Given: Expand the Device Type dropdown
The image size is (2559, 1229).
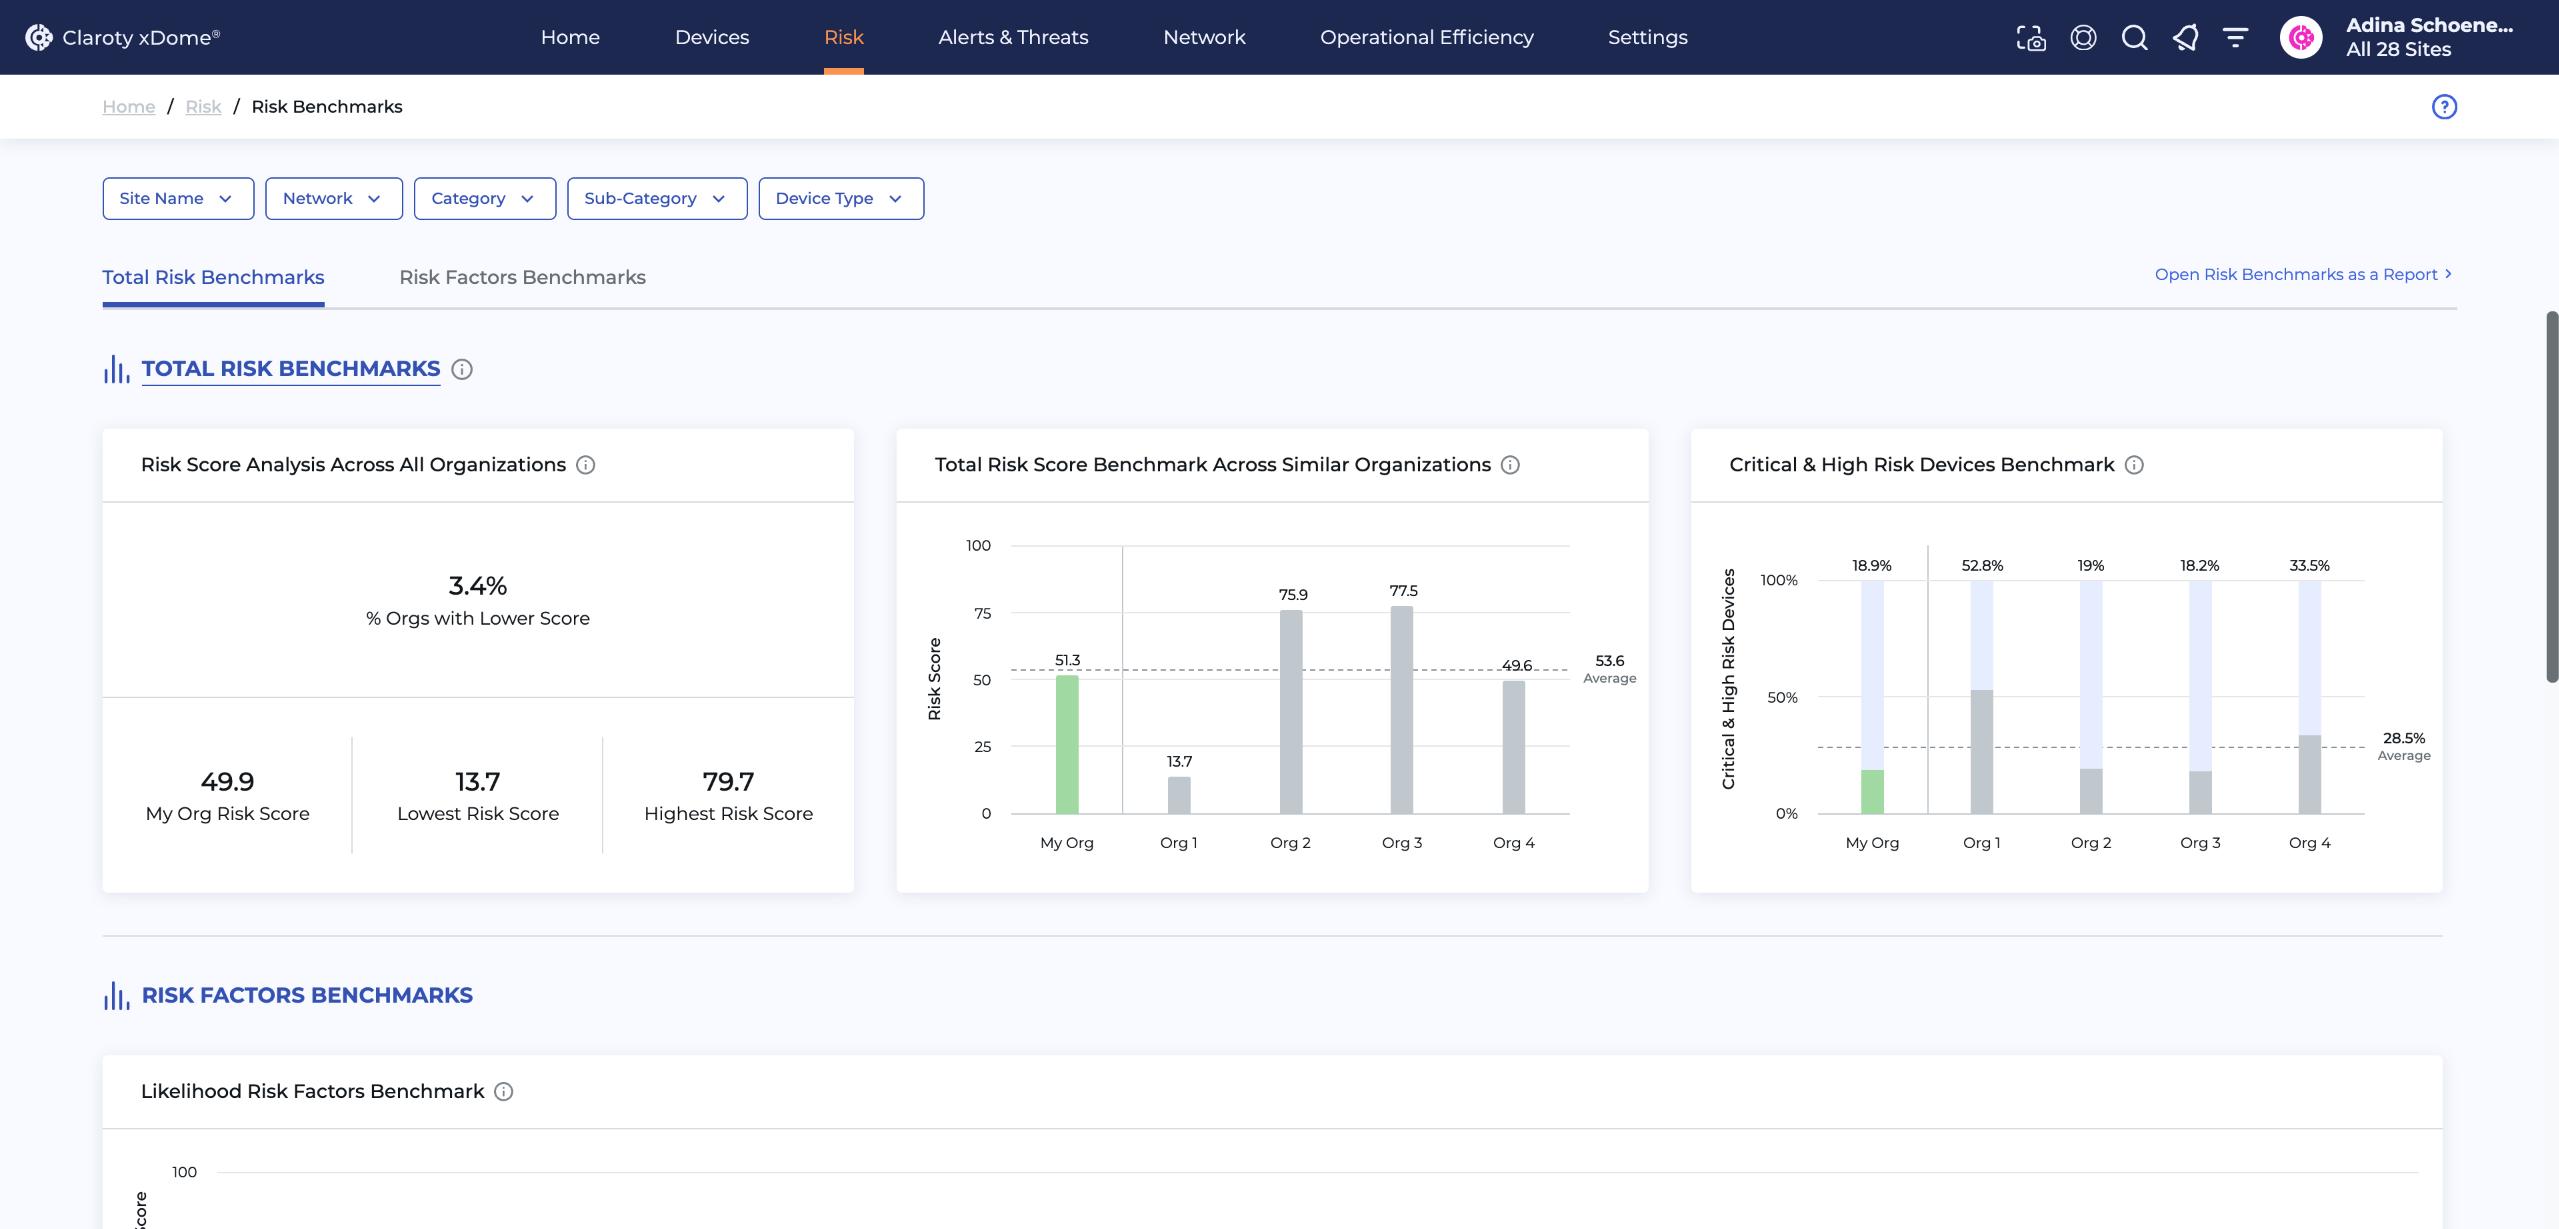Looking at the screenshot, I should click(x=840, y=199).
